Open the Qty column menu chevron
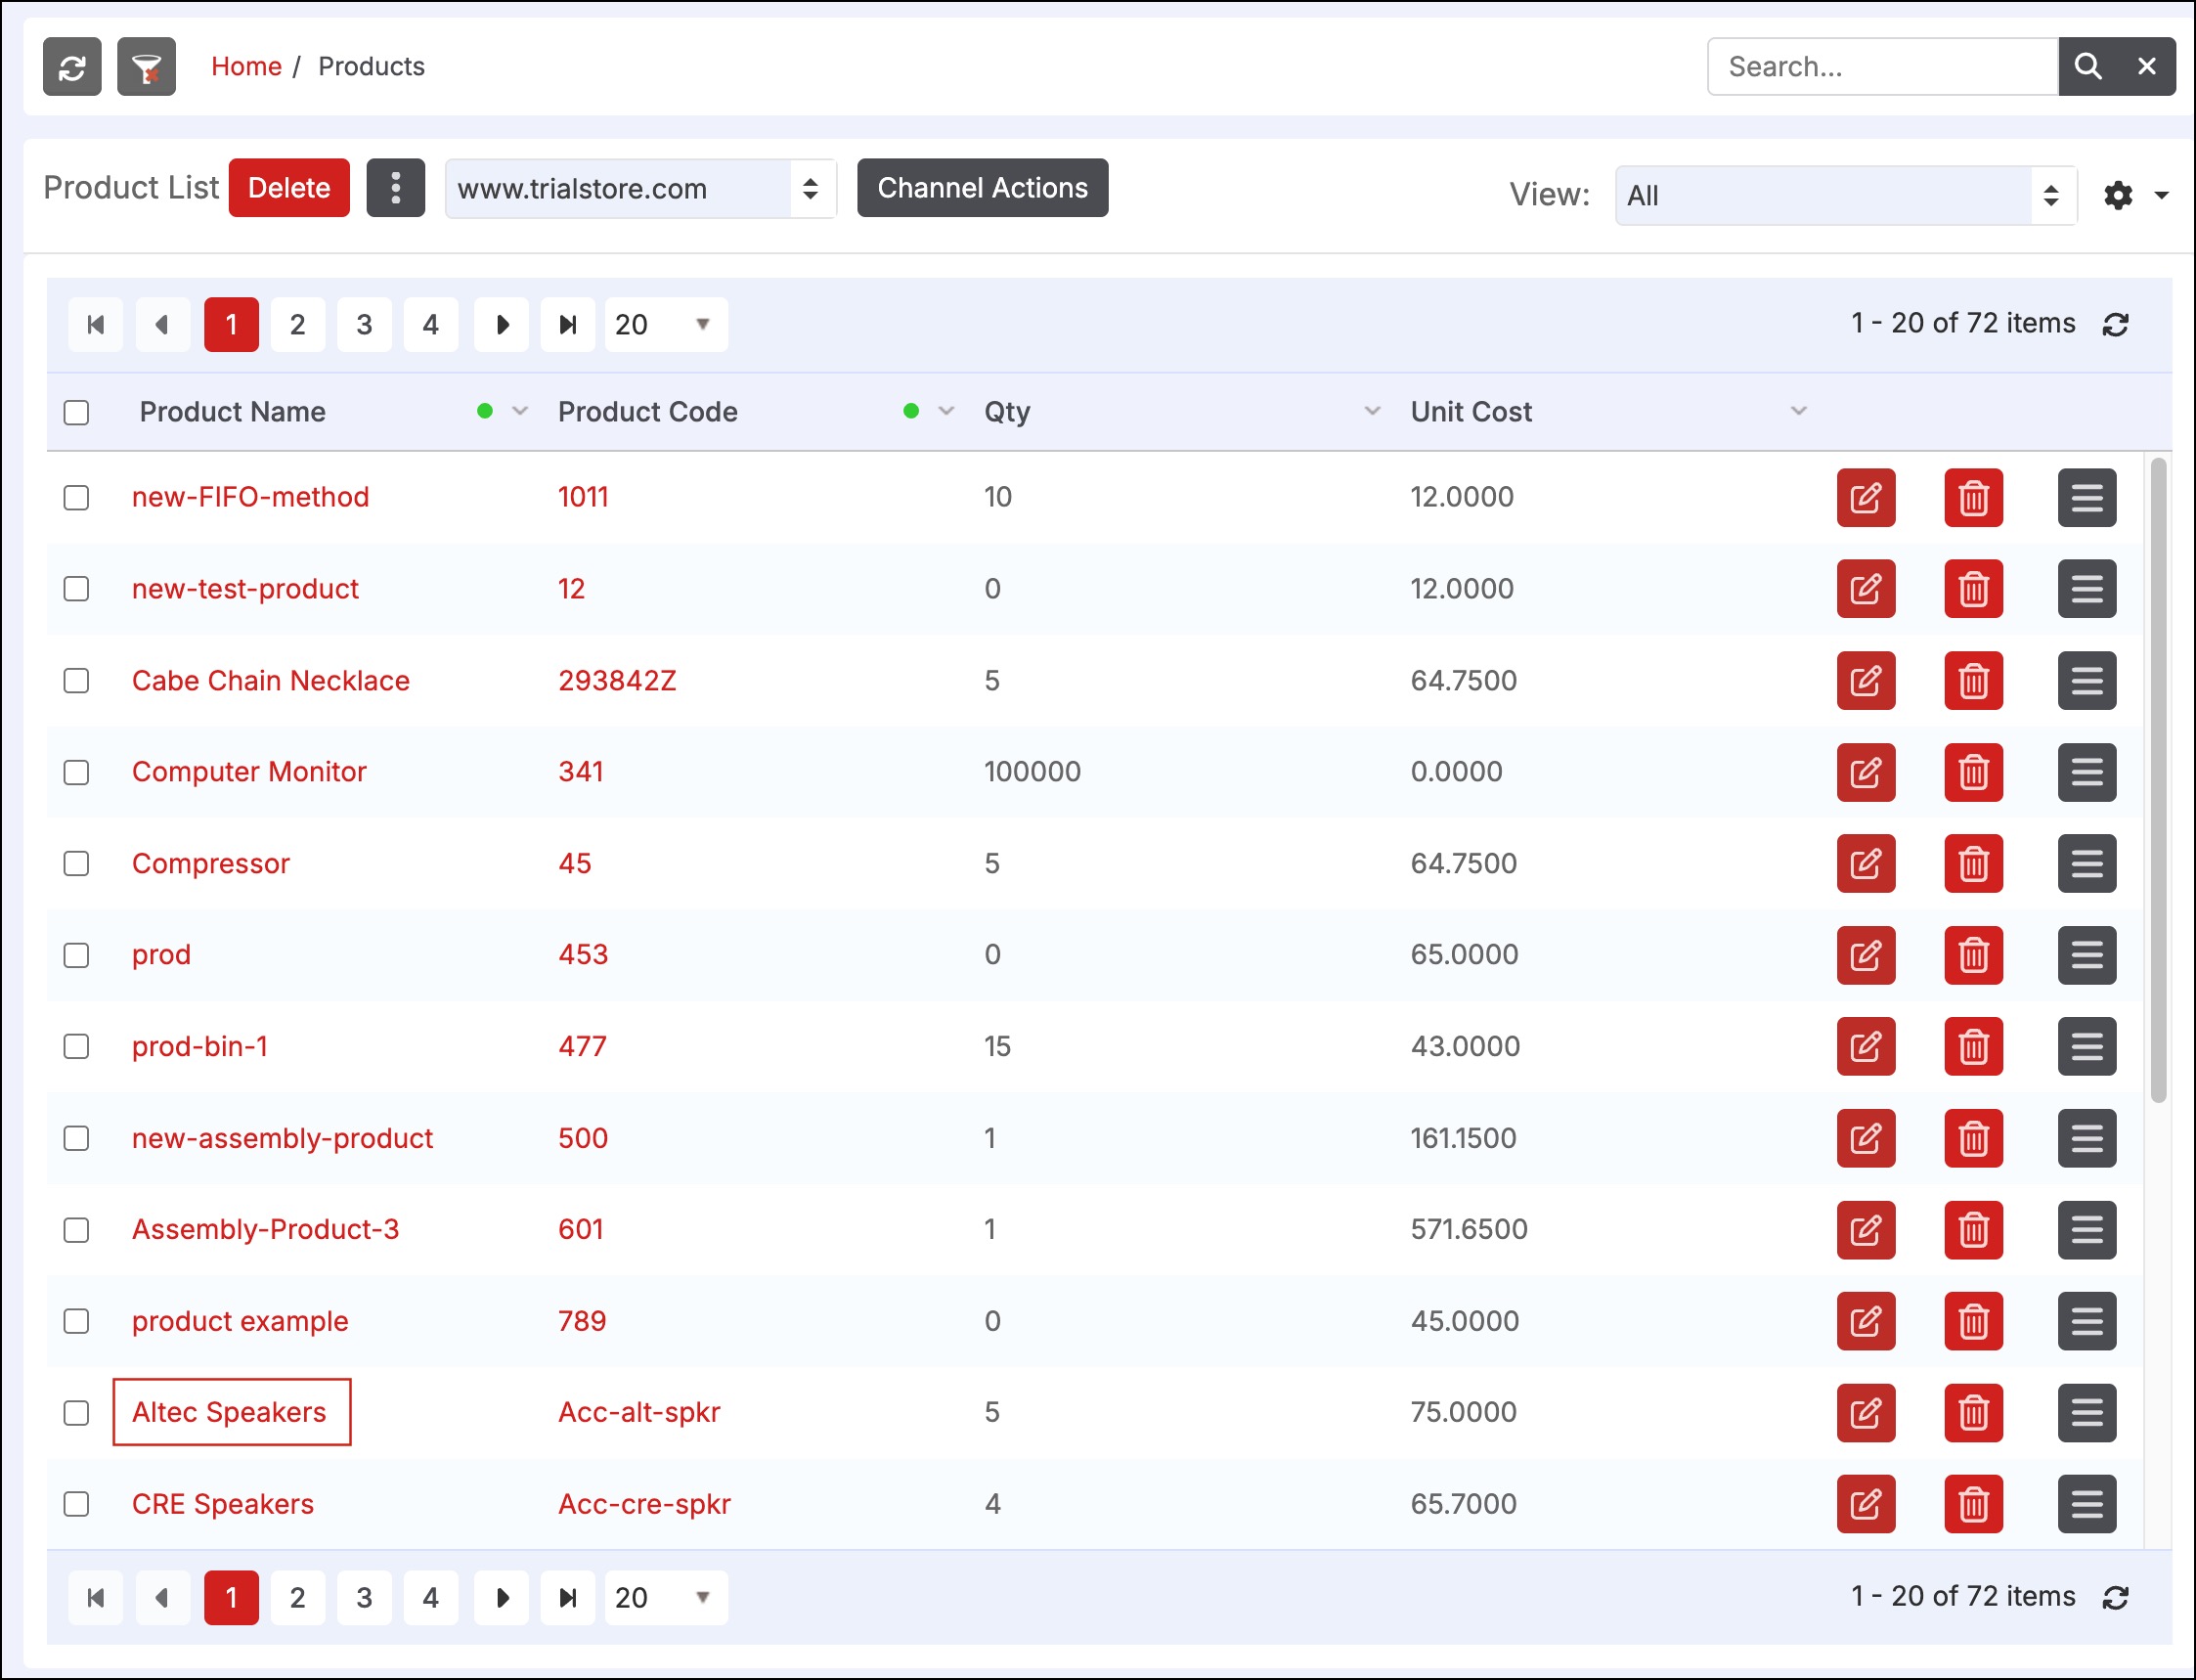 pos(1372,412)
